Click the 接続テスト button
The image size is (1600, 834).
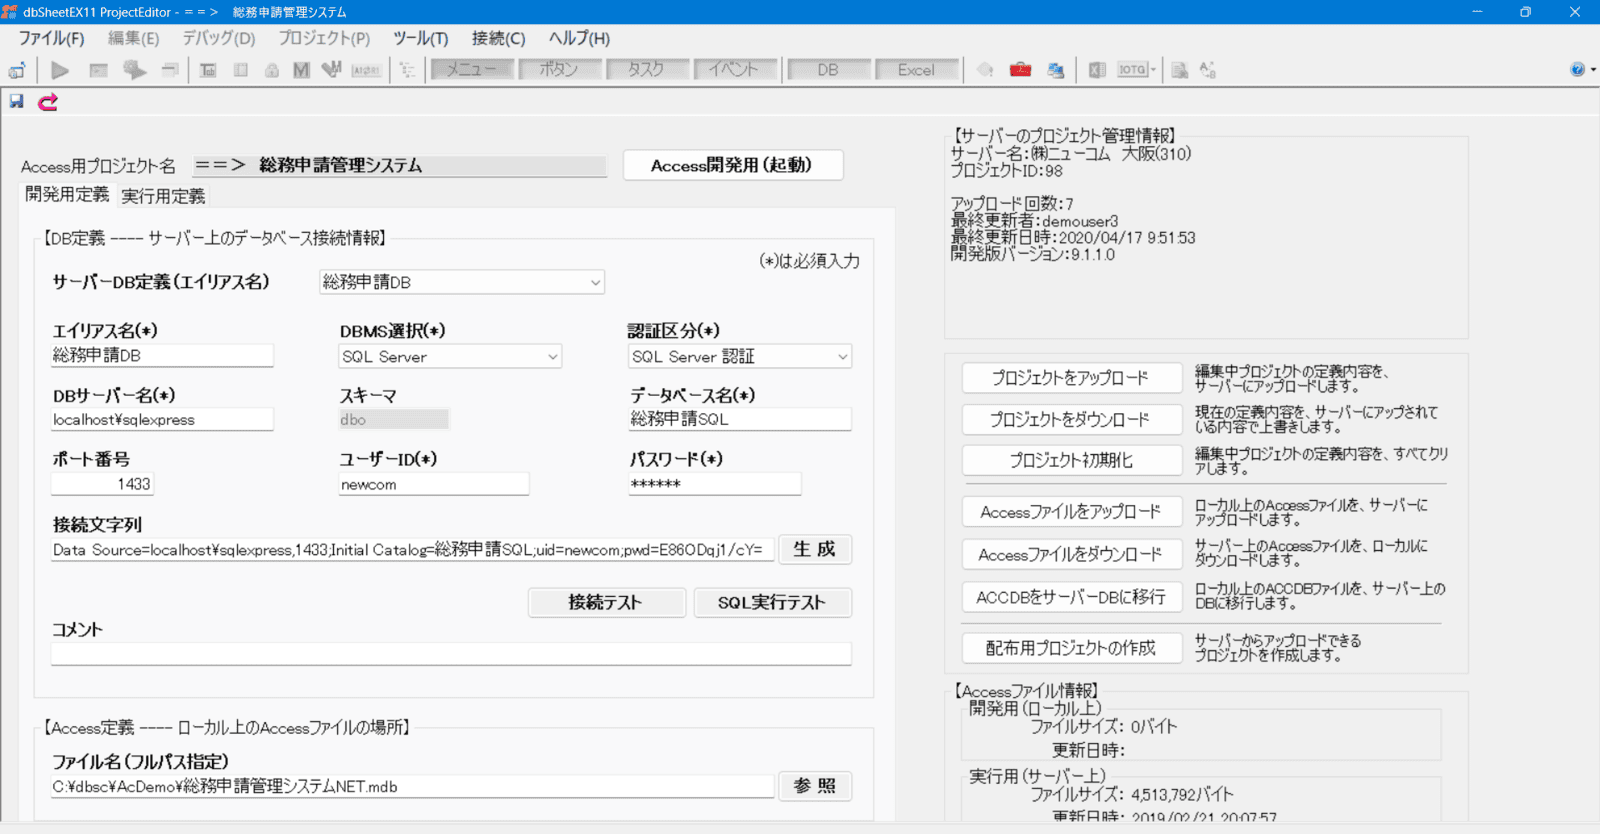[x=605, y=602]
